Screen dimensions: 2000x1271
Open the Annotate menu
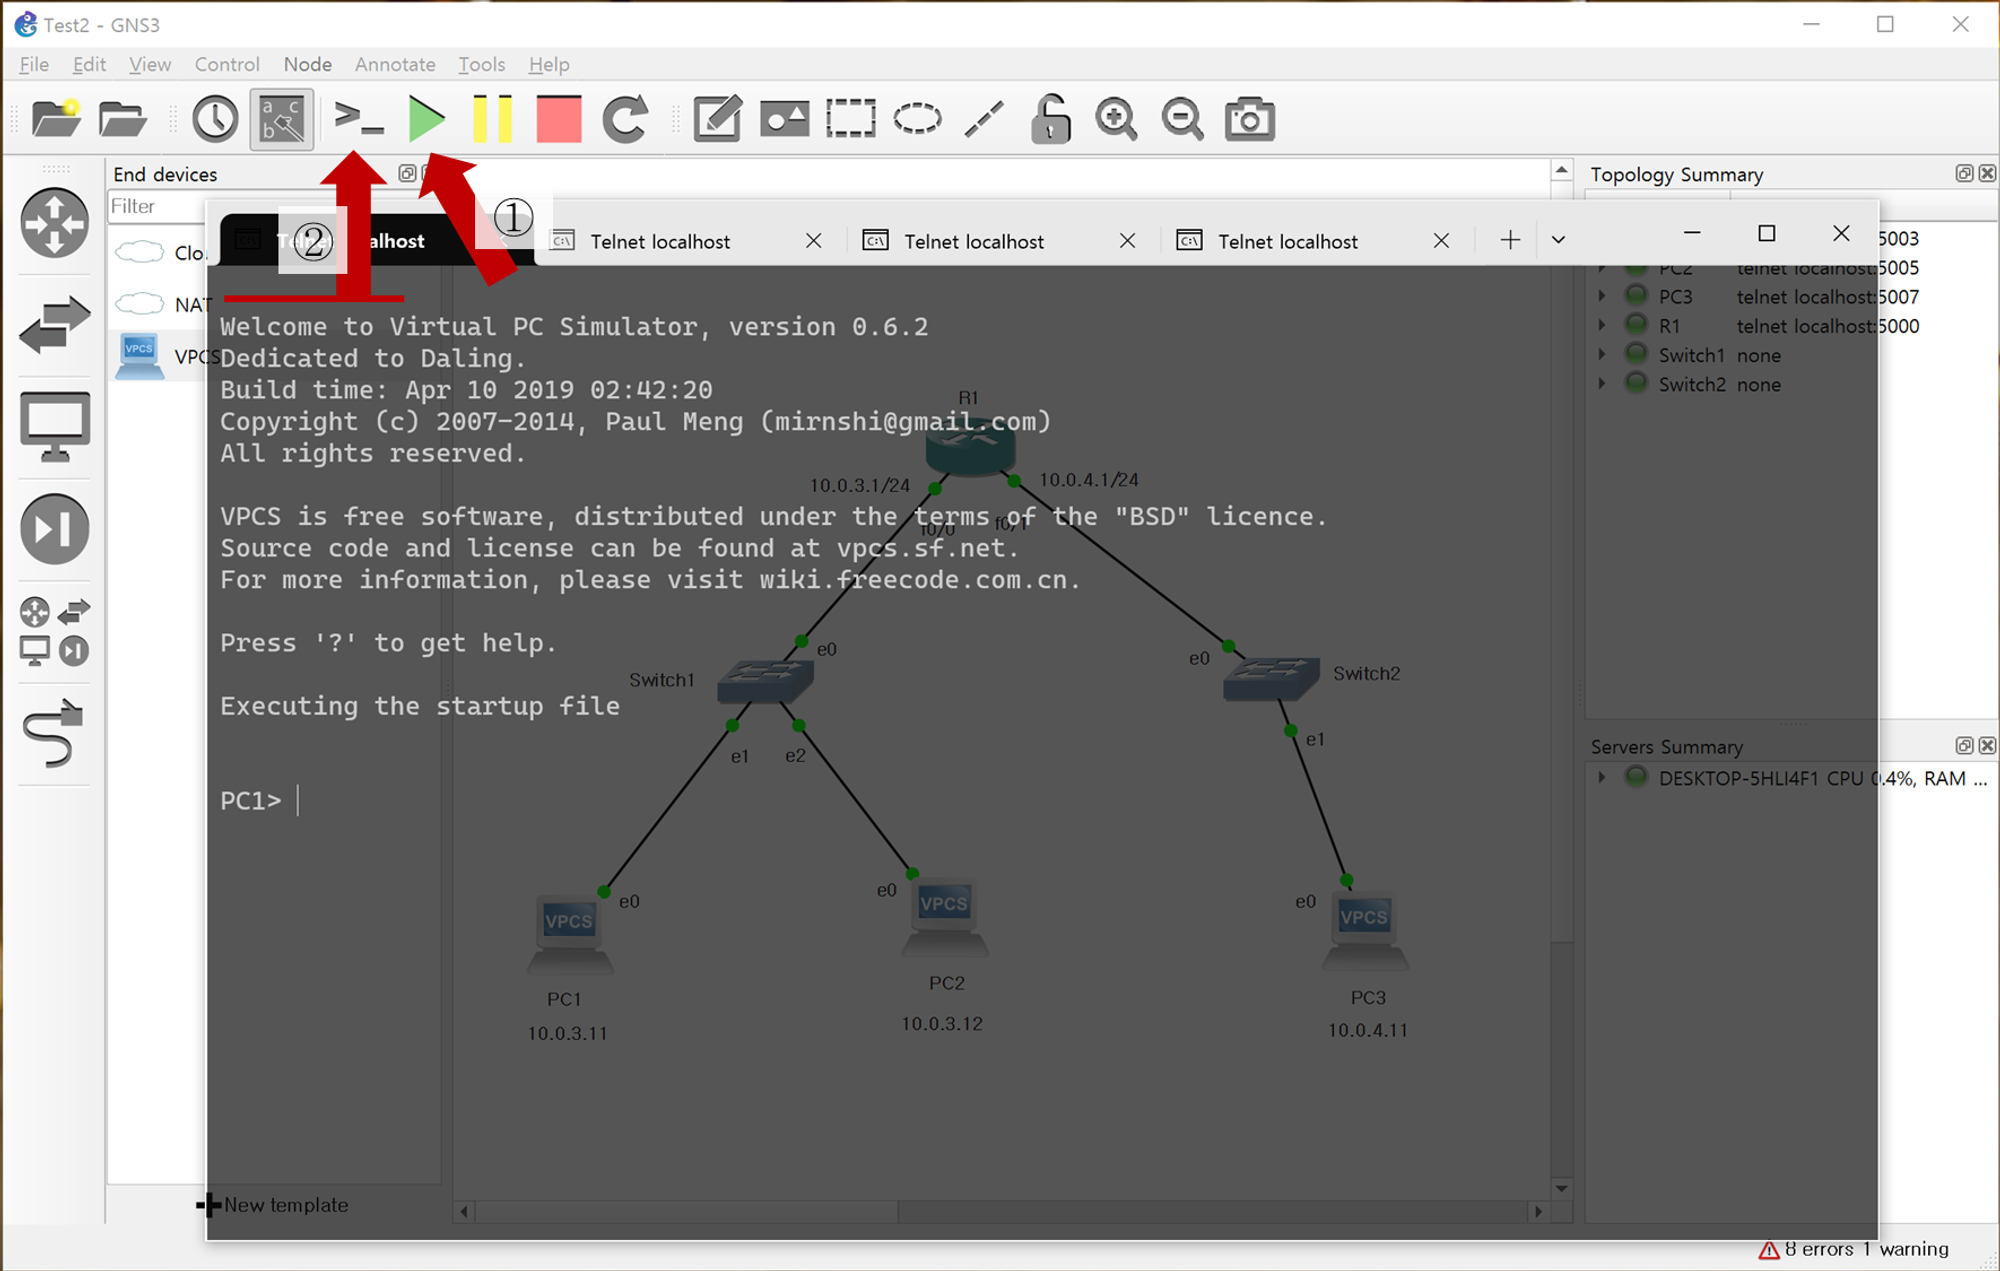click(x=395, y=64)
